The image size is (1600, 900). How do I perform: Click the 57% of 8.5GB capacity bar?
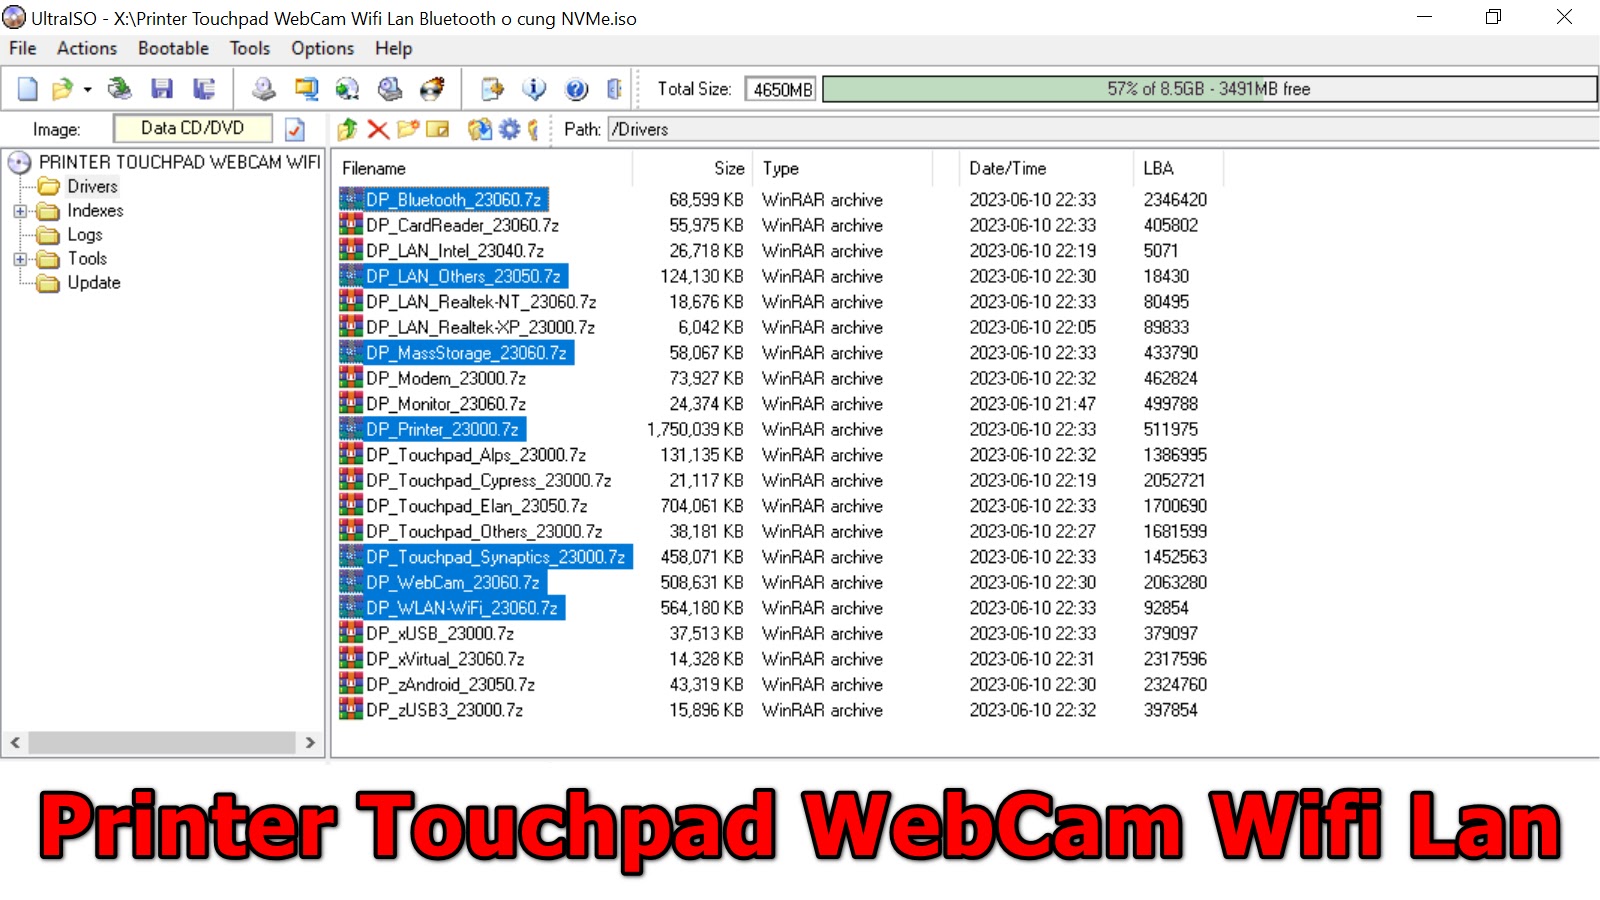click(1209, 89)
